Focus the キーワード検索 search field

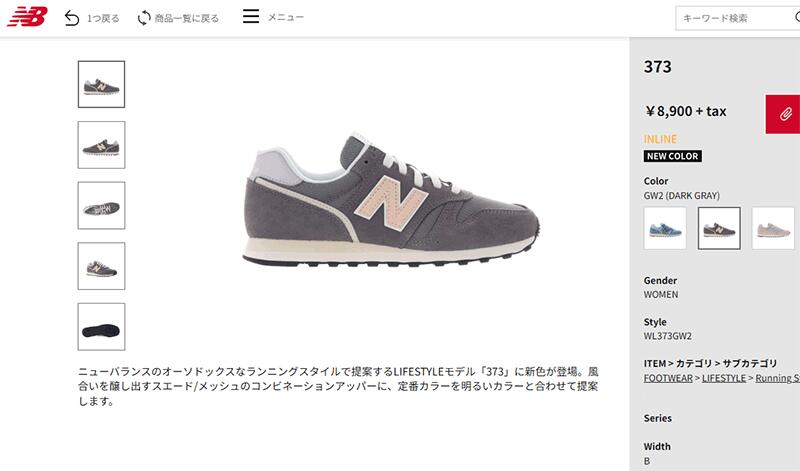point(737,18)
